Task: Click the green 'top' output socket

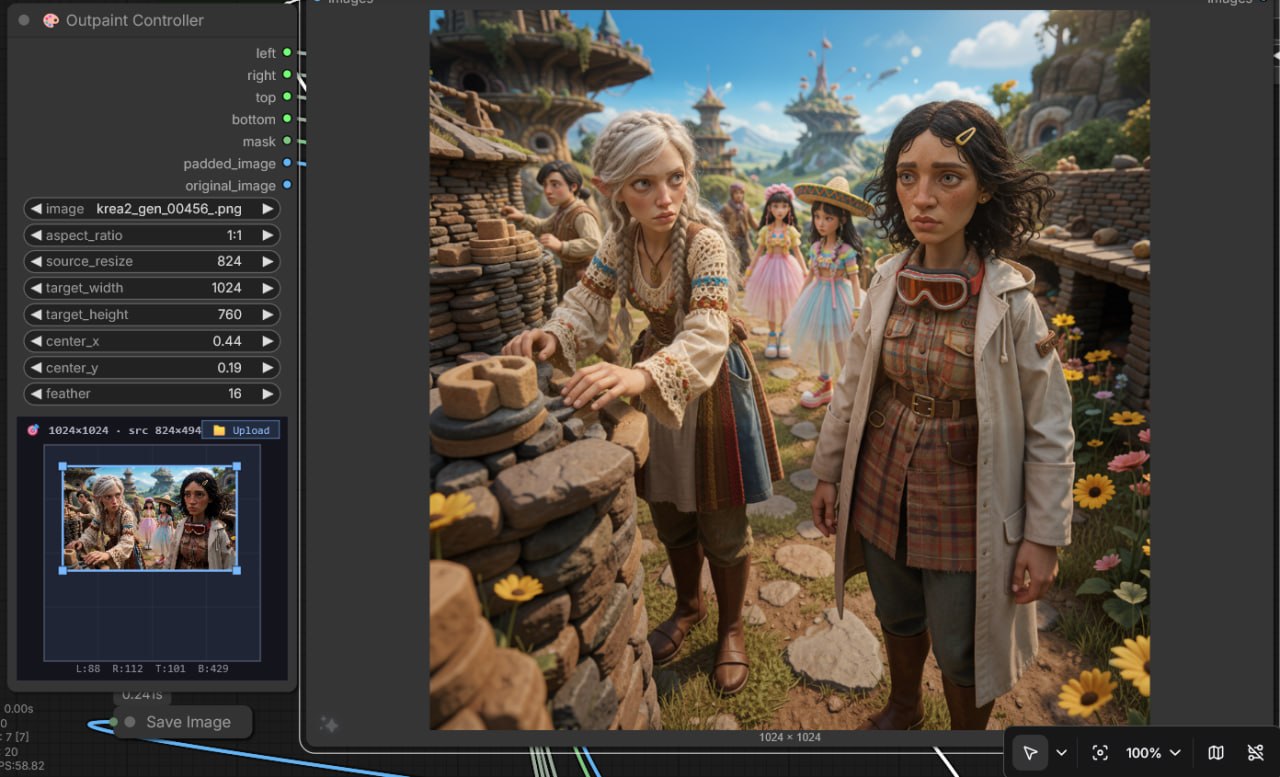Action: pos(287,97)
